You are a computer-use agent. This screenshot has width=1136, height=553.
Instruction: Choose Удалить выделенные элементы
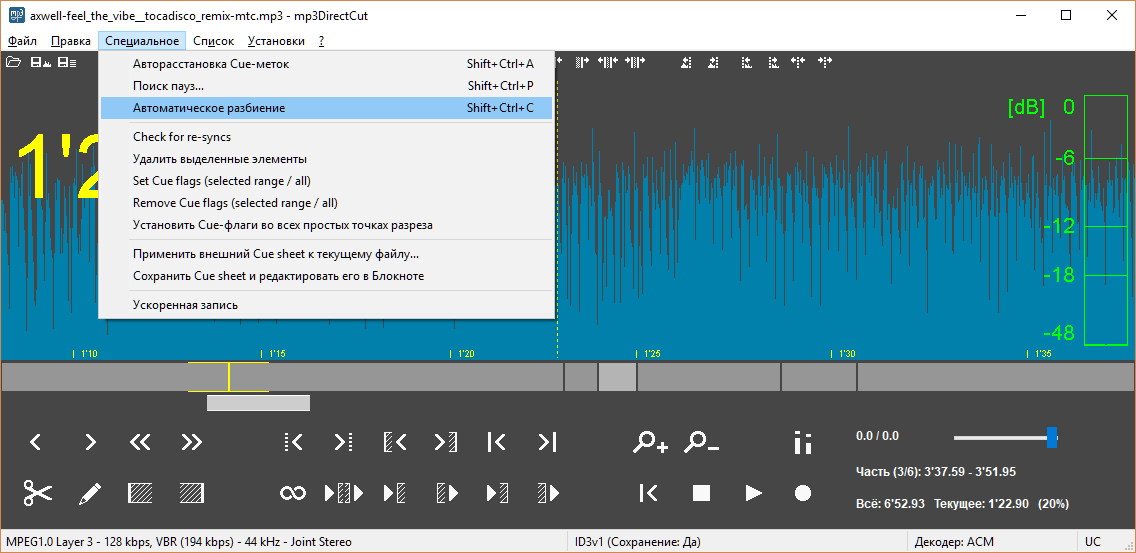click(326, 159)
